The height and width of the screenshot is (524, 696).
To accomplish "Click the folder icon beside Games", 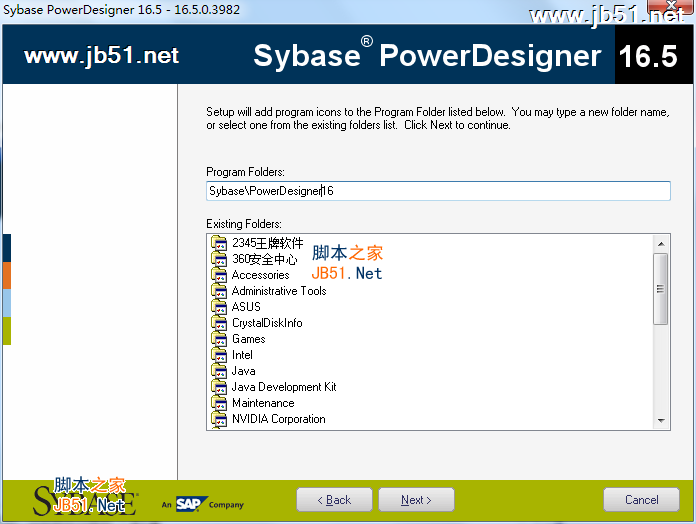I will [x=219, y=339].
